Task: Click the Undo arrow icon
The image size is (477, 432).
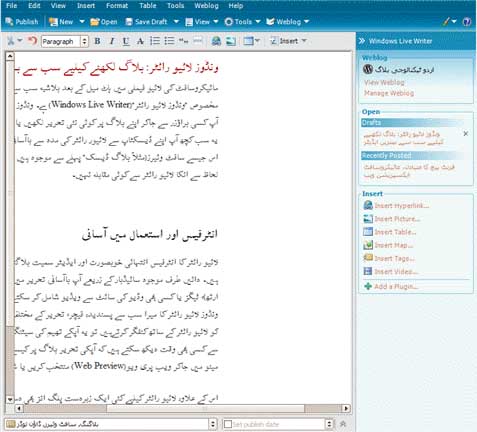Action: click(32, 41)
